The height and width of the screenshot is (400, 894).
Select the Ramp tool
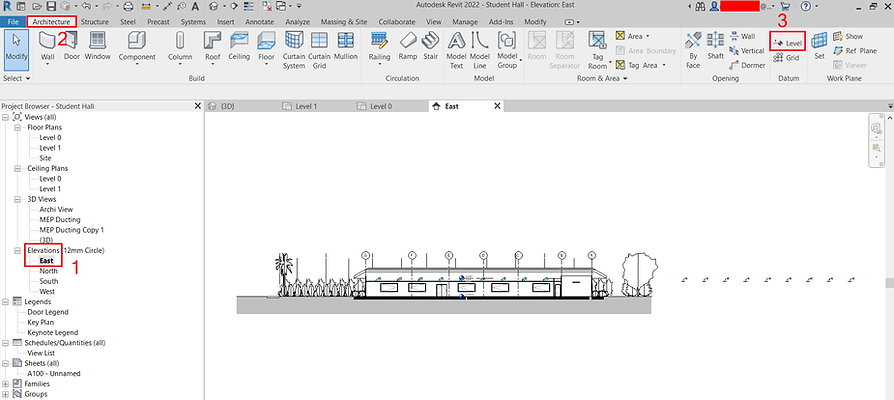(x=408, y=46)
